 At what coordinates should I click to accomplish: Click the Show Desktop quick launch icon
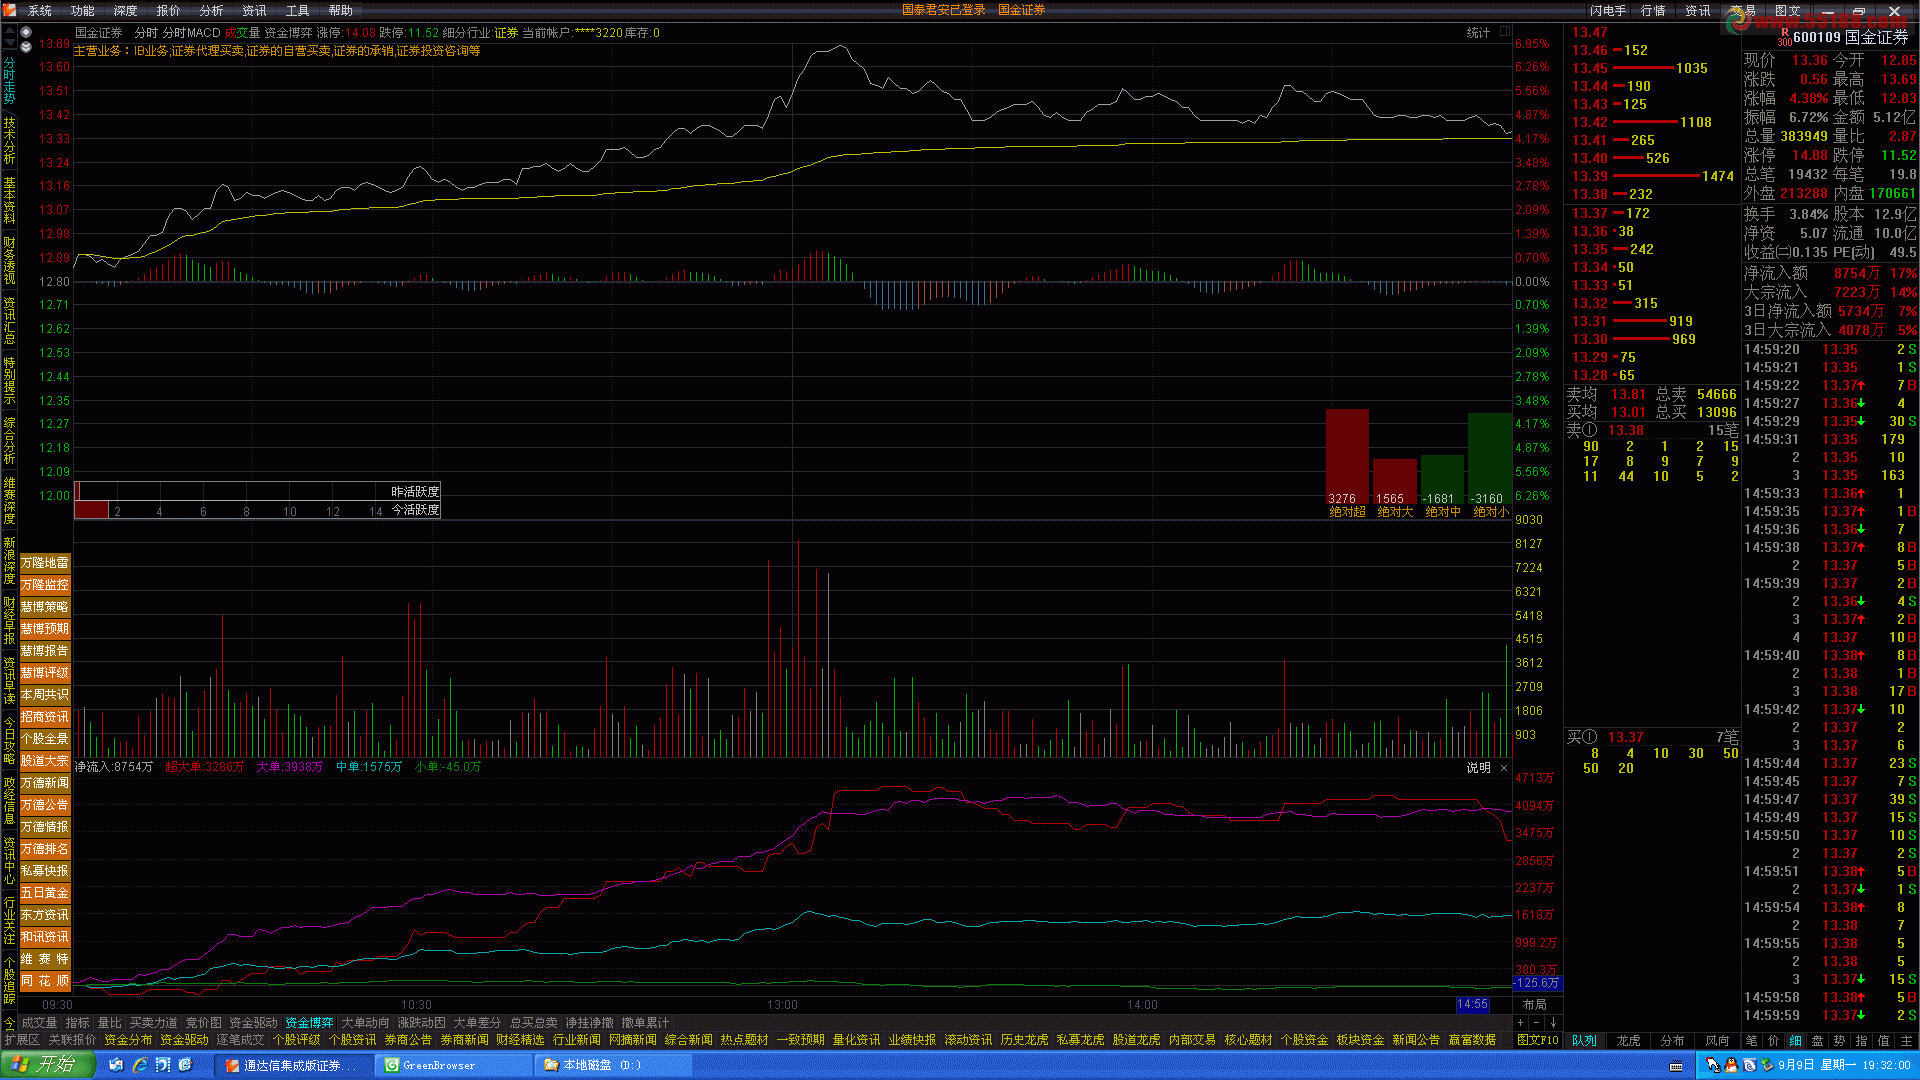pyautogui.click(x=116, y=1065)
